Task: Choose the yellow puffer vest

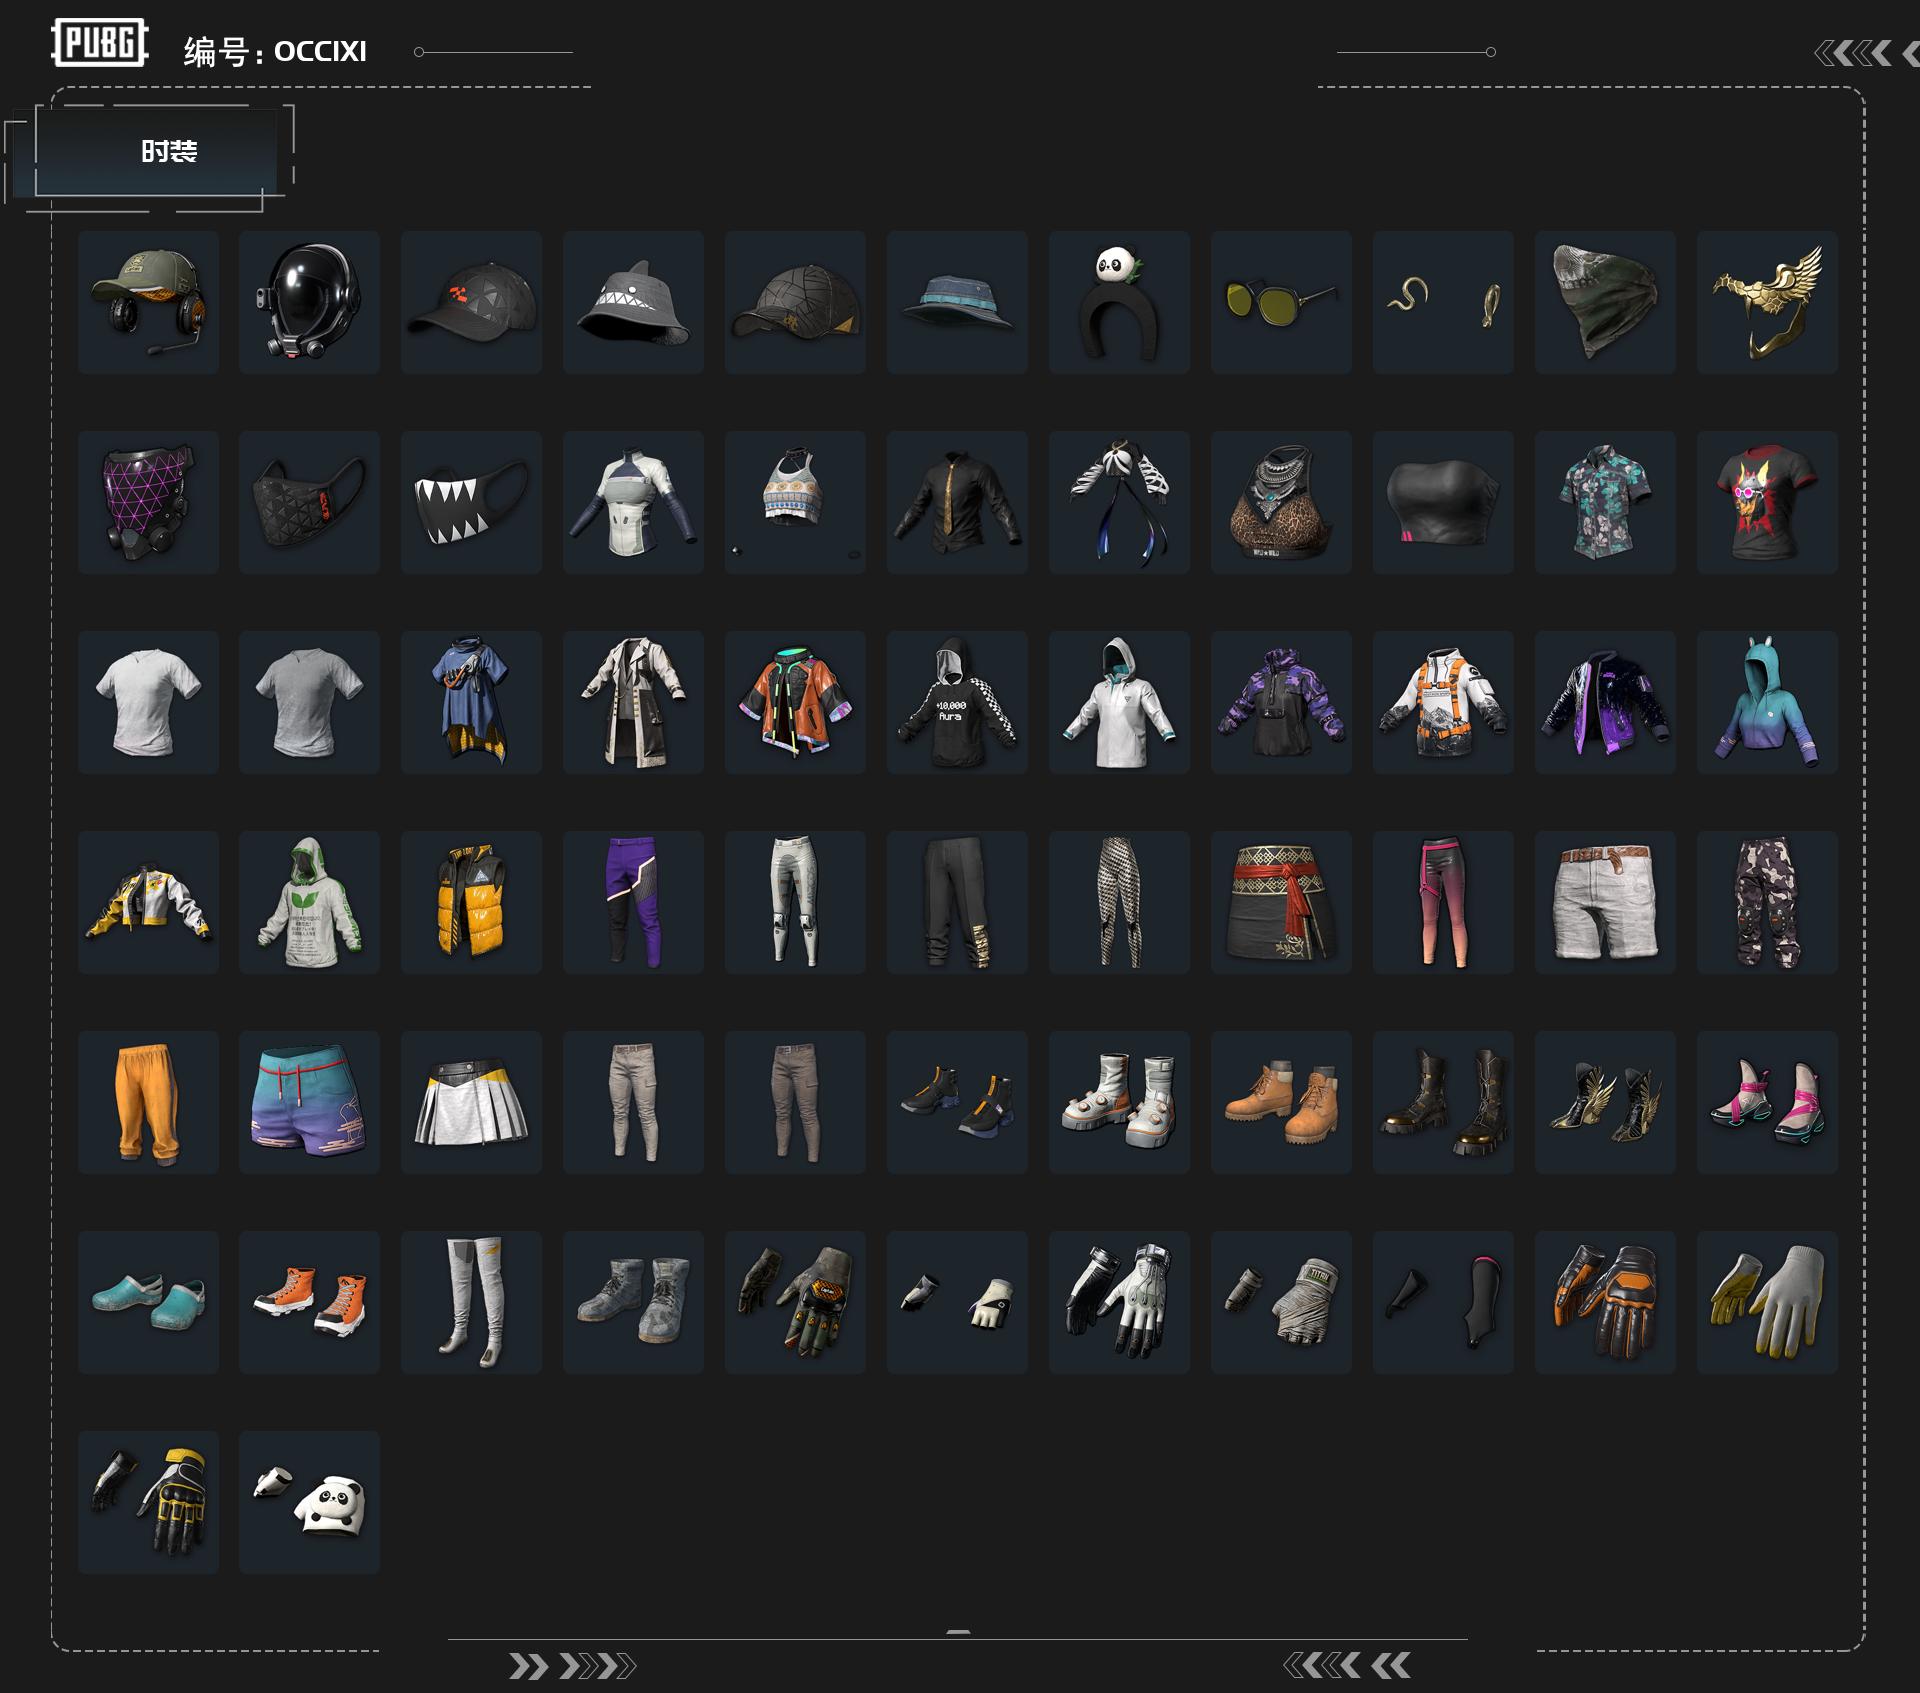Action: [471, 902]
